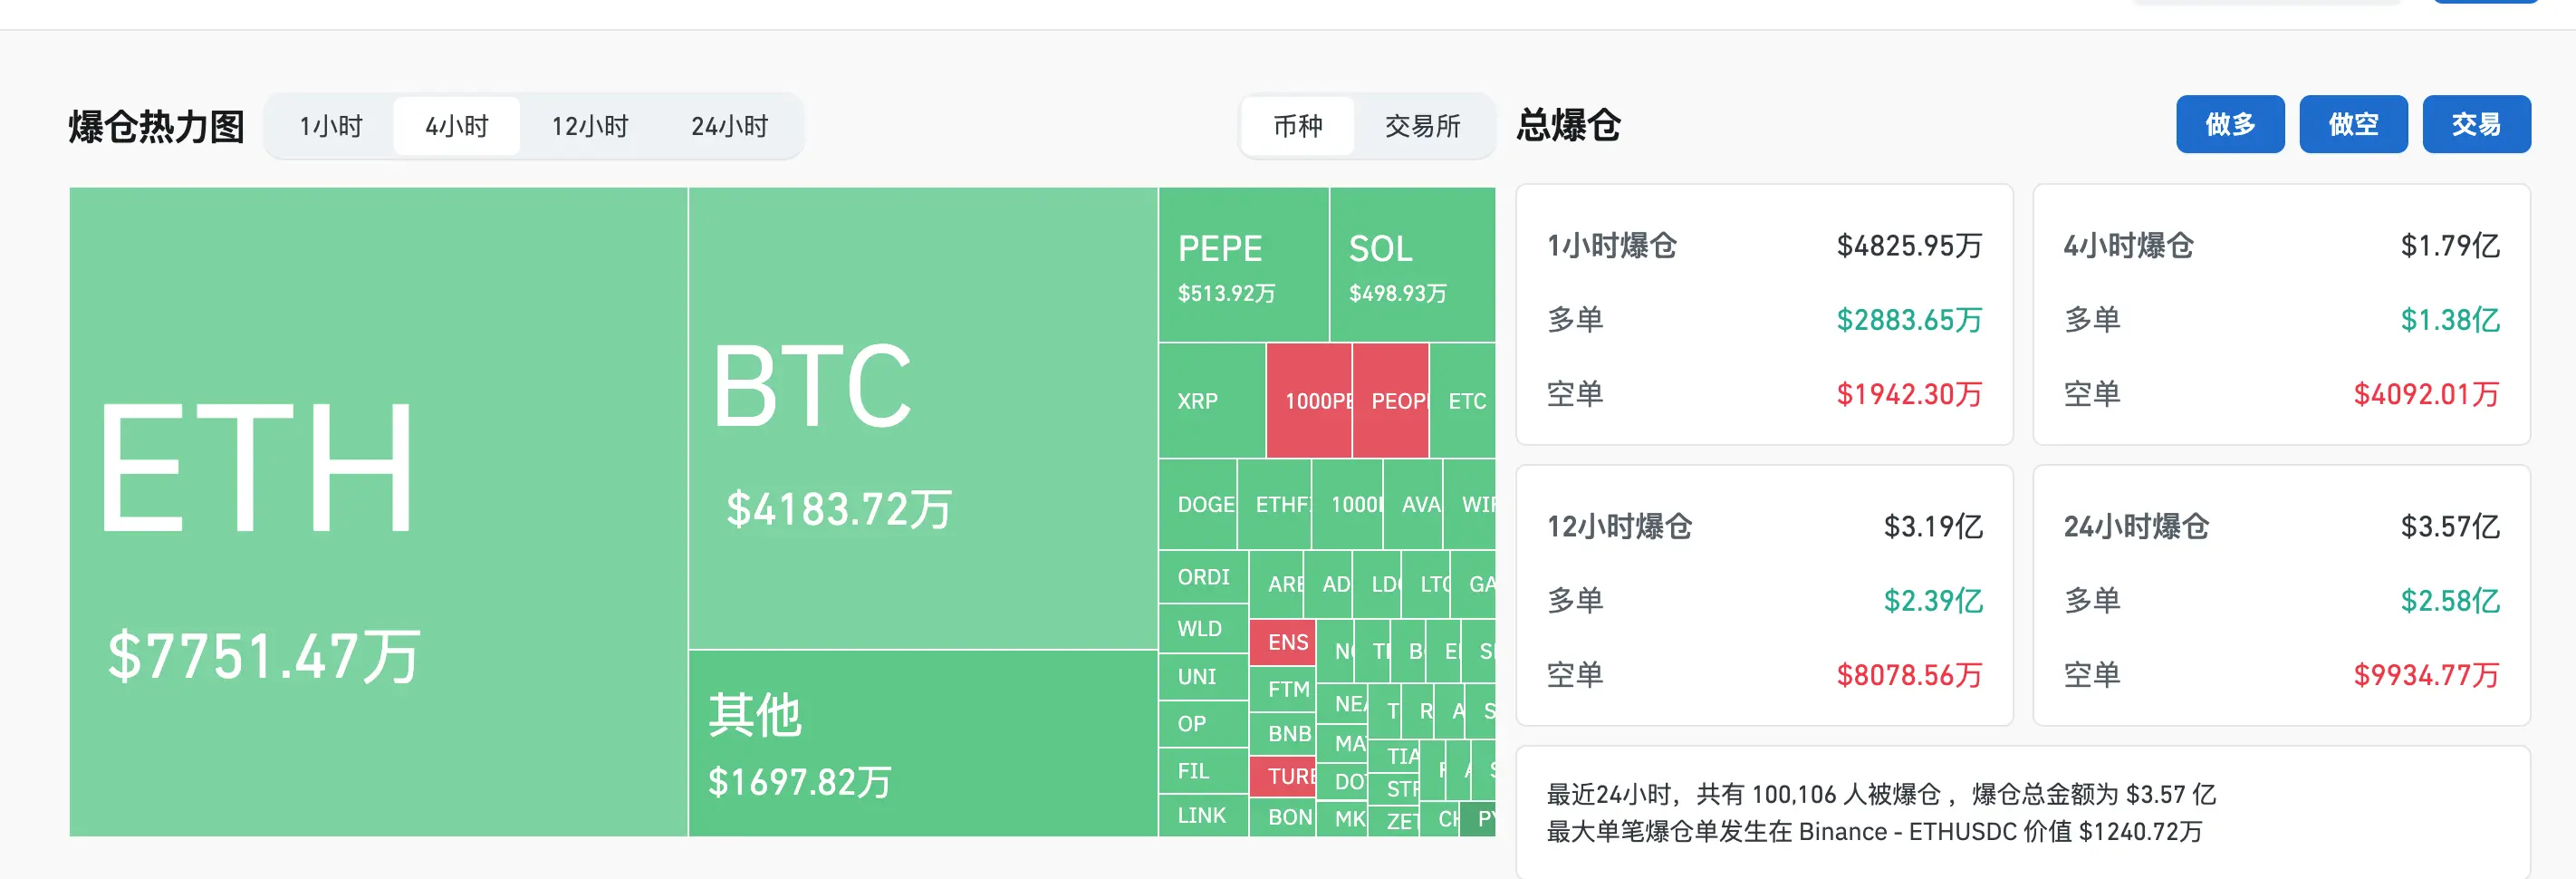
Task: Click the 1小时爆仓 stats card
Action: pyautogui.click(x=1763, y=315)
